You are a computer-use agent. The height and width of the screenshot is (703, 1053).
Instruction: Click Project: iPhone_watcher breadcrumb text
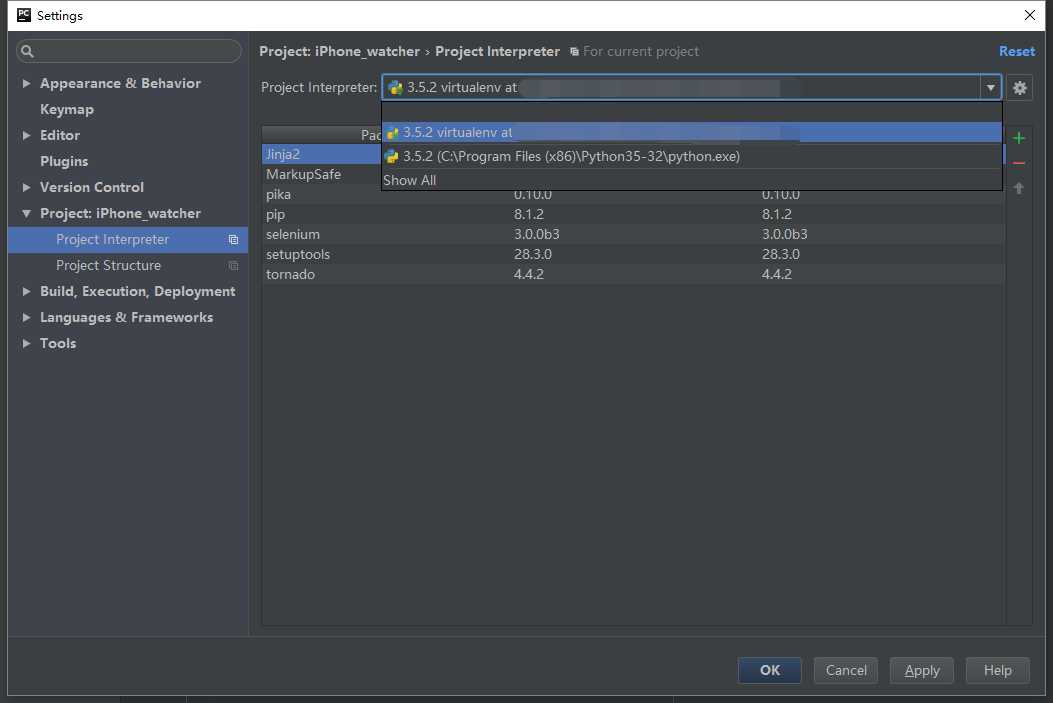tap(339, 51)
